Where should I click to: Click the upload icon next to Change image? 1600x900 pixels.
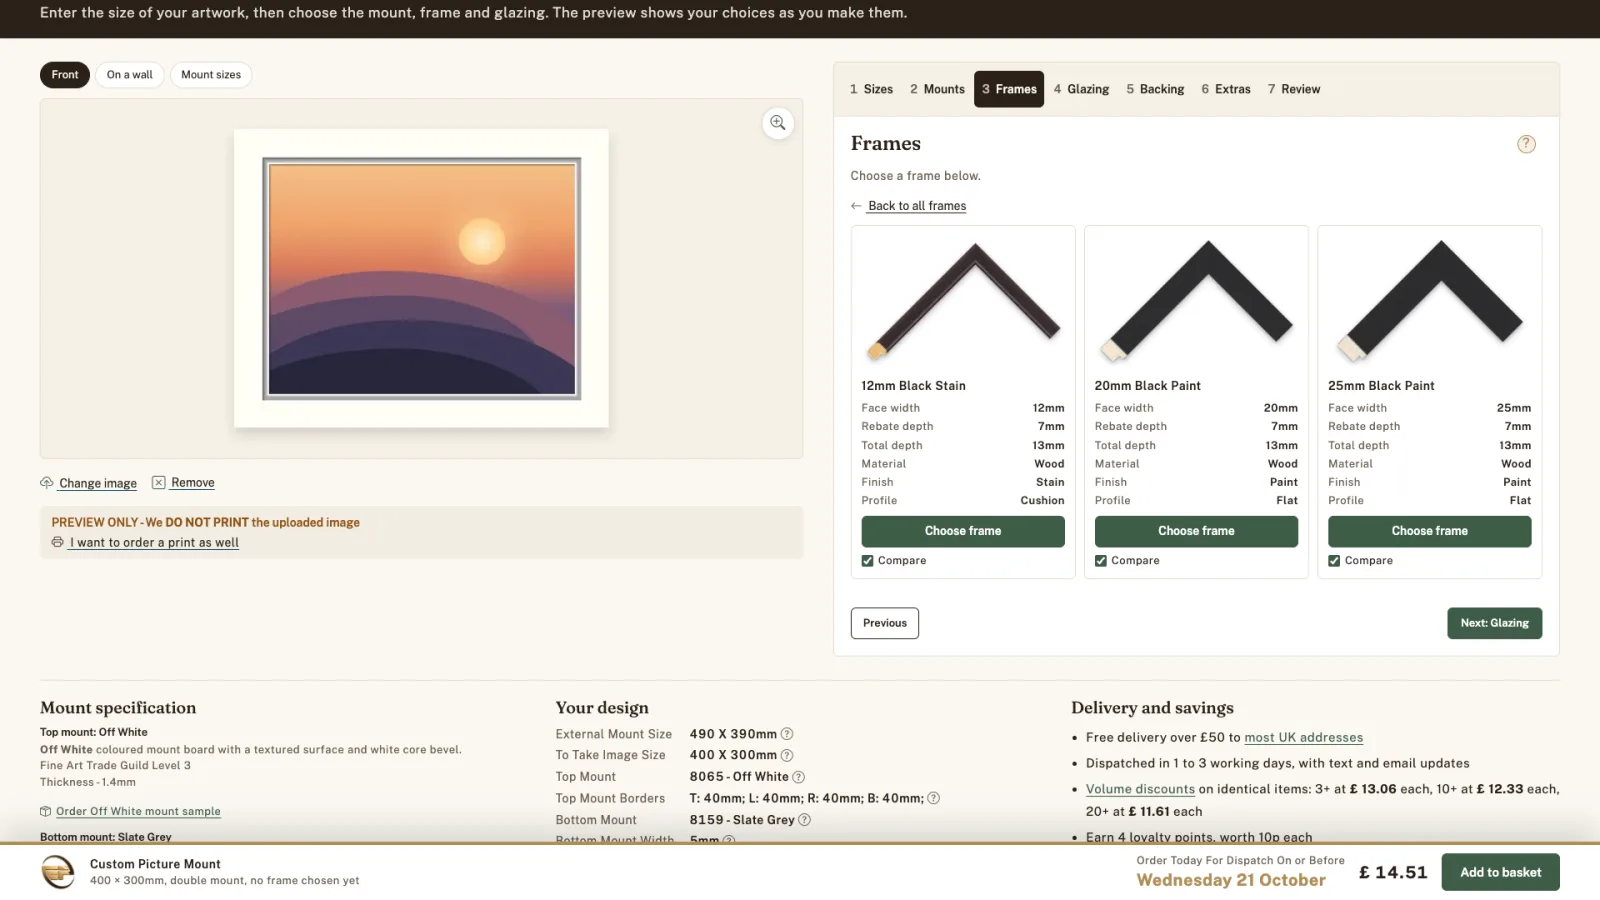coord(46,482)
